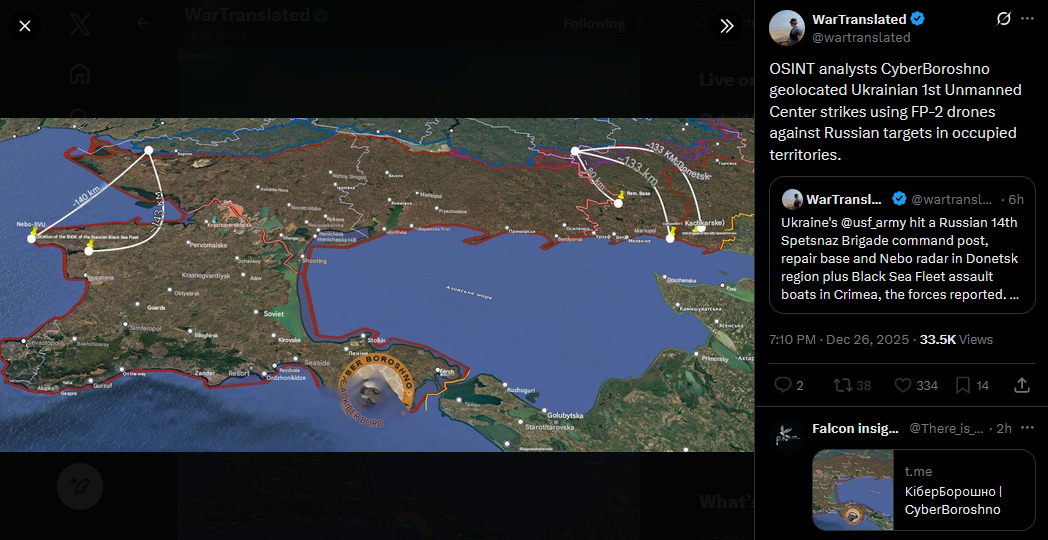Click the compose post button in background

click(80, 487)
